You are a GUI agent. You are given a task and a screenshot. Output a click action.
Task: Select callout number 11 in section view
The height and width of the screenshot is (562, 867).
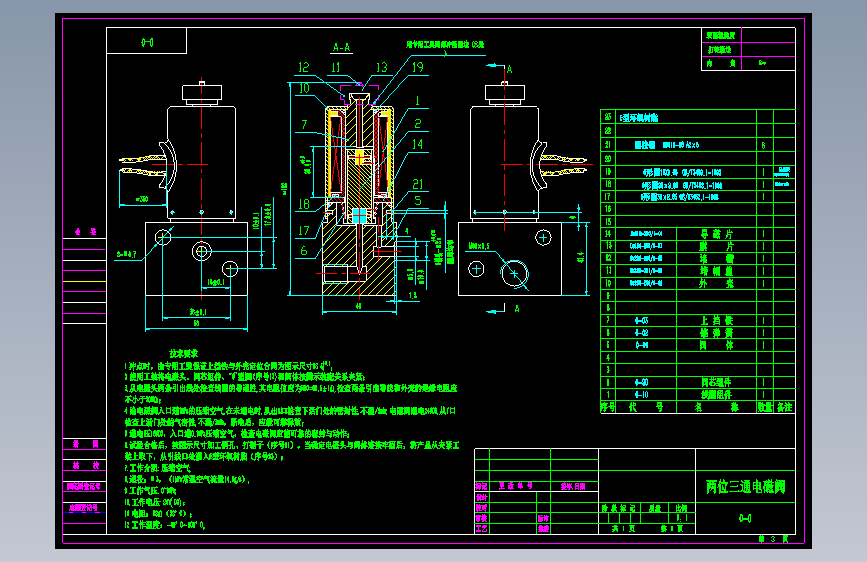point(336,67)
